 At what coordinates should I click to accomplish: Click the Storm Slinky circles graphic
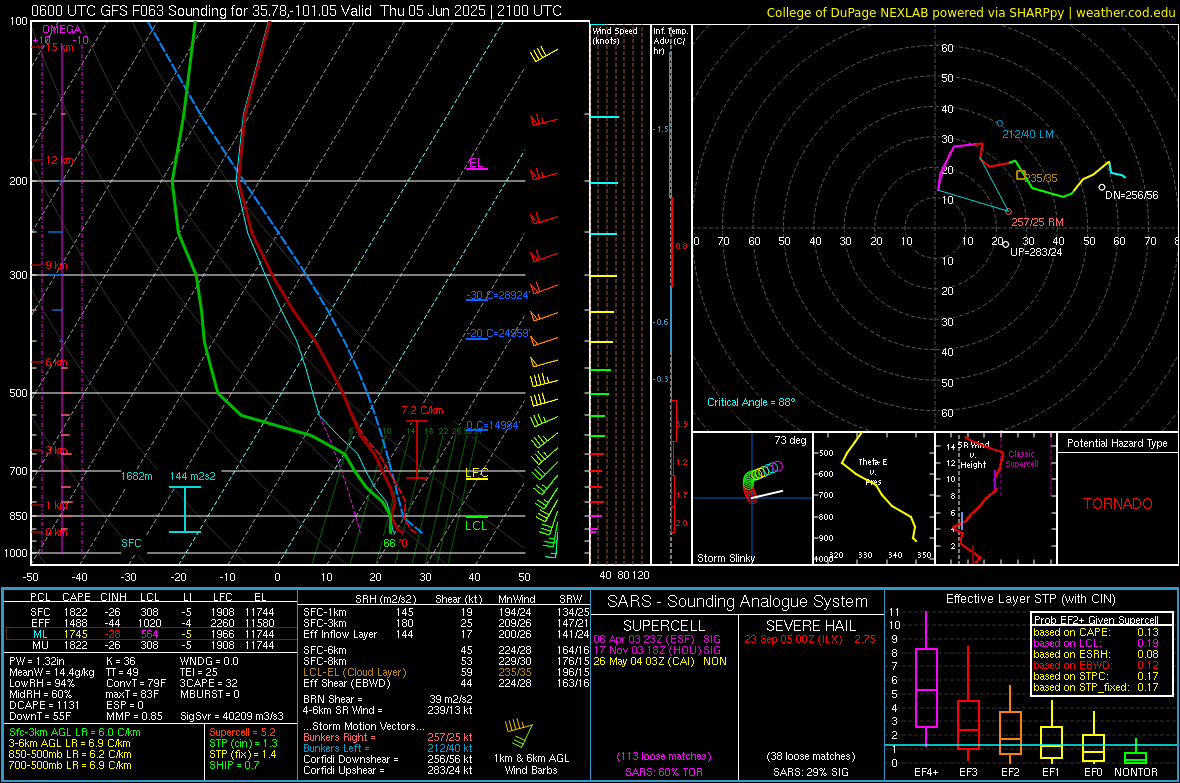tap(762, 480)
